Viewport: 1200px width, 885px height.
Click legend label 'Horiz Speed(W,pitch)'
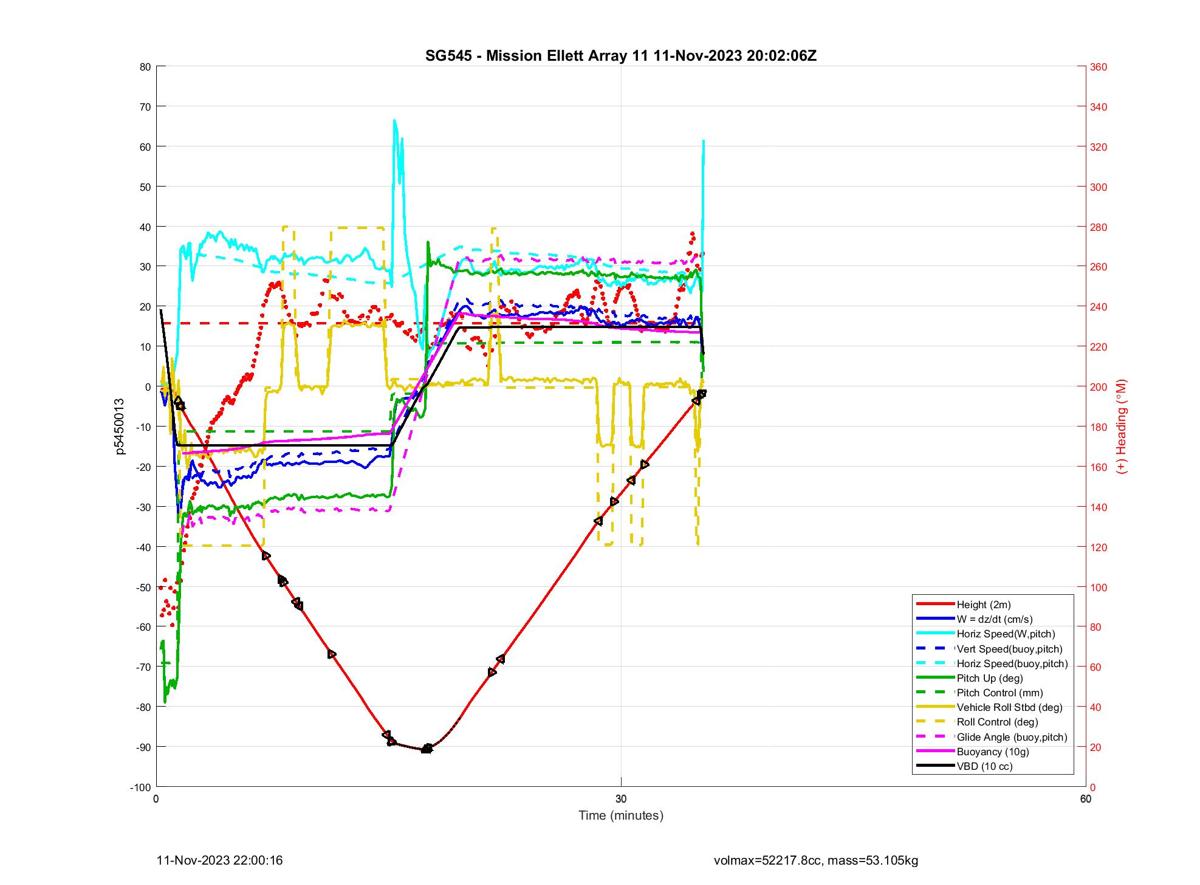(x=1005, y=633)
